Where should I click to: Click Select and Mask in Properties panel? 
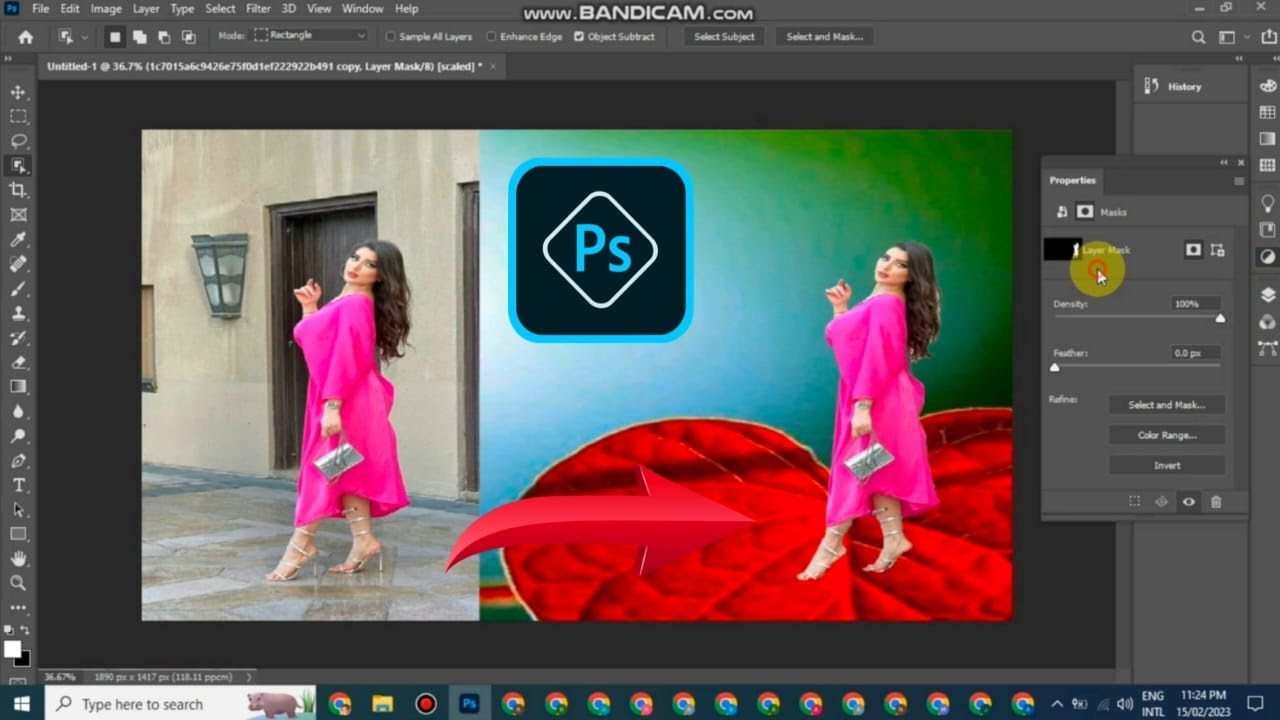point(1167,405)
